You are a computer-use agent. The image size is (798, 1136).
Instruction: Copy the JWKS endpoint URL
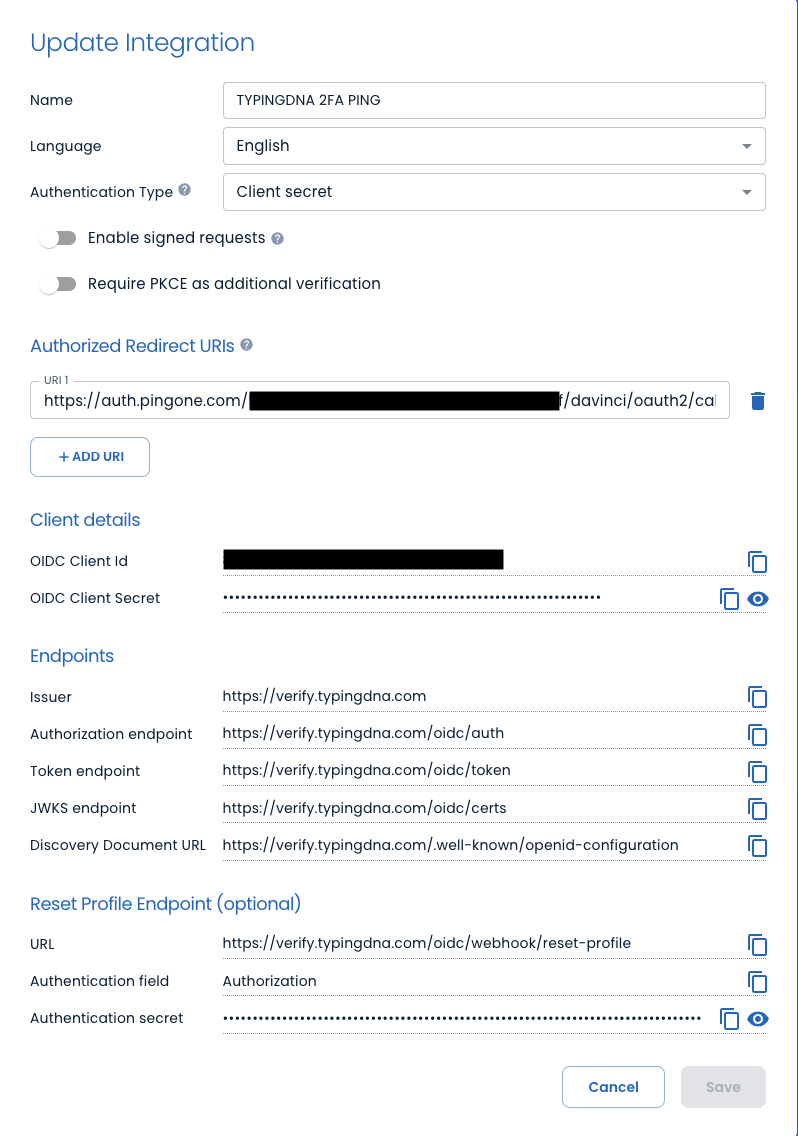coord(757,809)
